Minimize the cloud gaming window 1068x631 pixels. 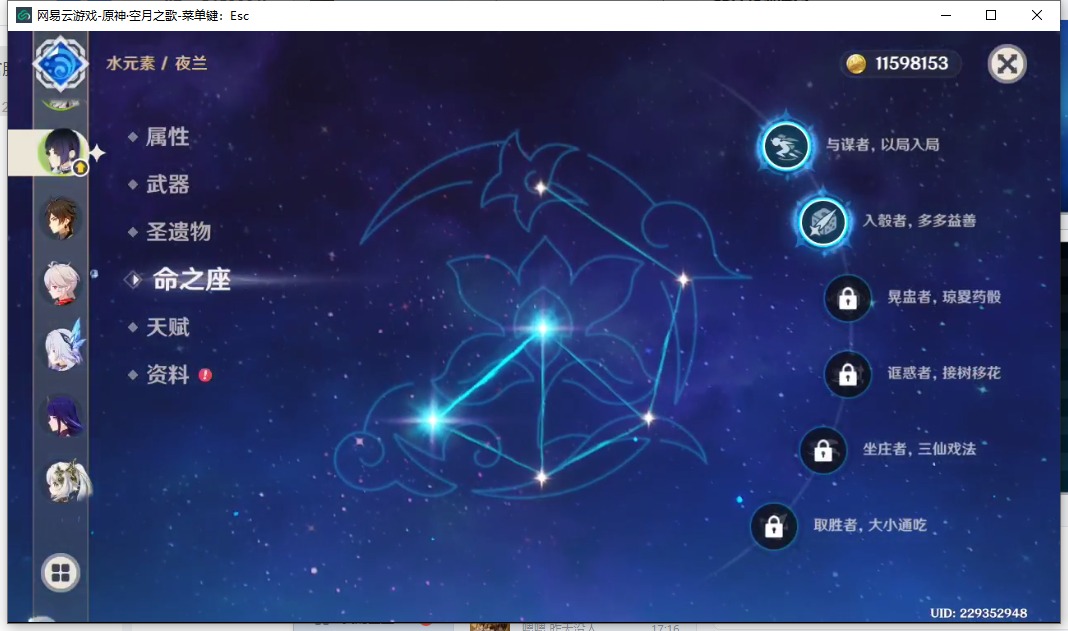click(x=945, y=15)
